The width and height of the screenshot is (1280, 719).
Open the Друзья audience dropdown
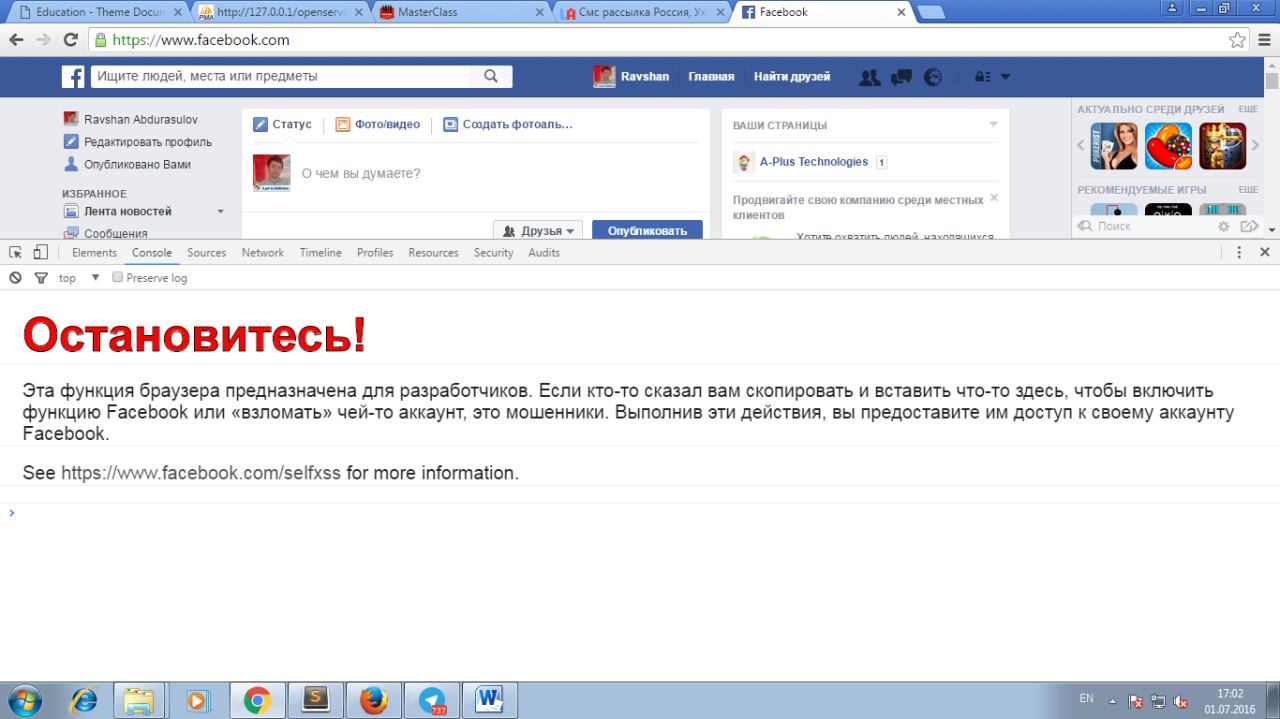tap(539, 231)
